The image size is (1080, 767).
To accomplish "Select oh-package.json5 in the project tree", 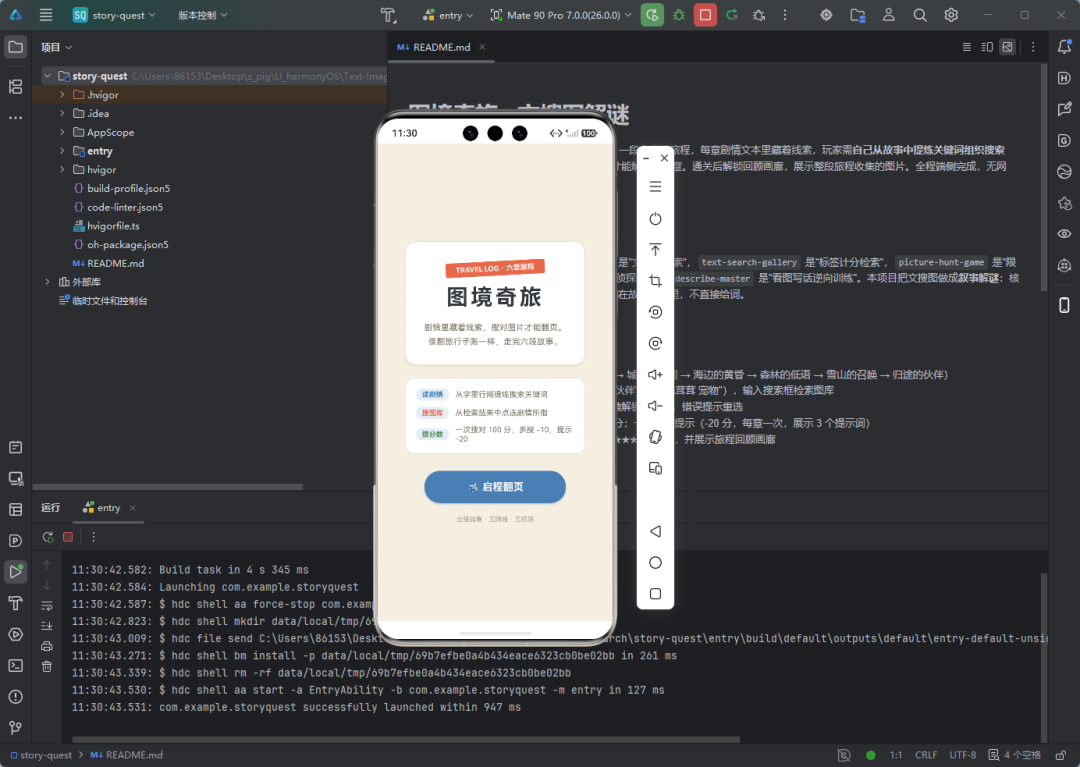I will 121,244.
